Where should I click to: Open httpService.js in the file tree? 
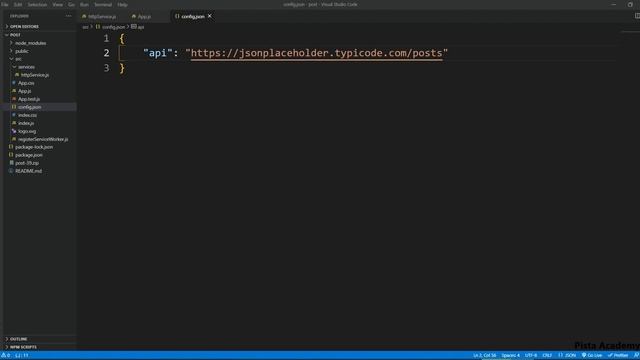35,75
